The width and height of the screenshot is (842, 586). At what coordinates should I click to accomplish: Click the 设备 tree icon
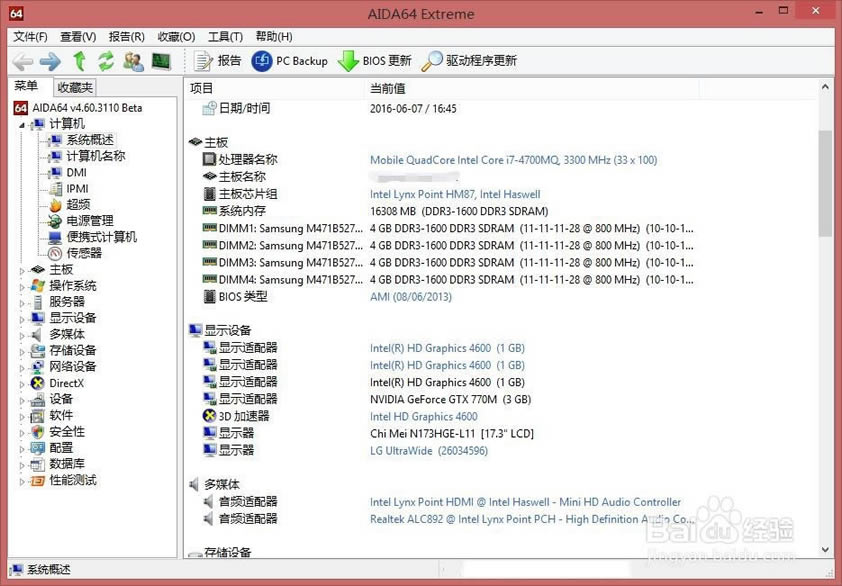coord(38,399)
